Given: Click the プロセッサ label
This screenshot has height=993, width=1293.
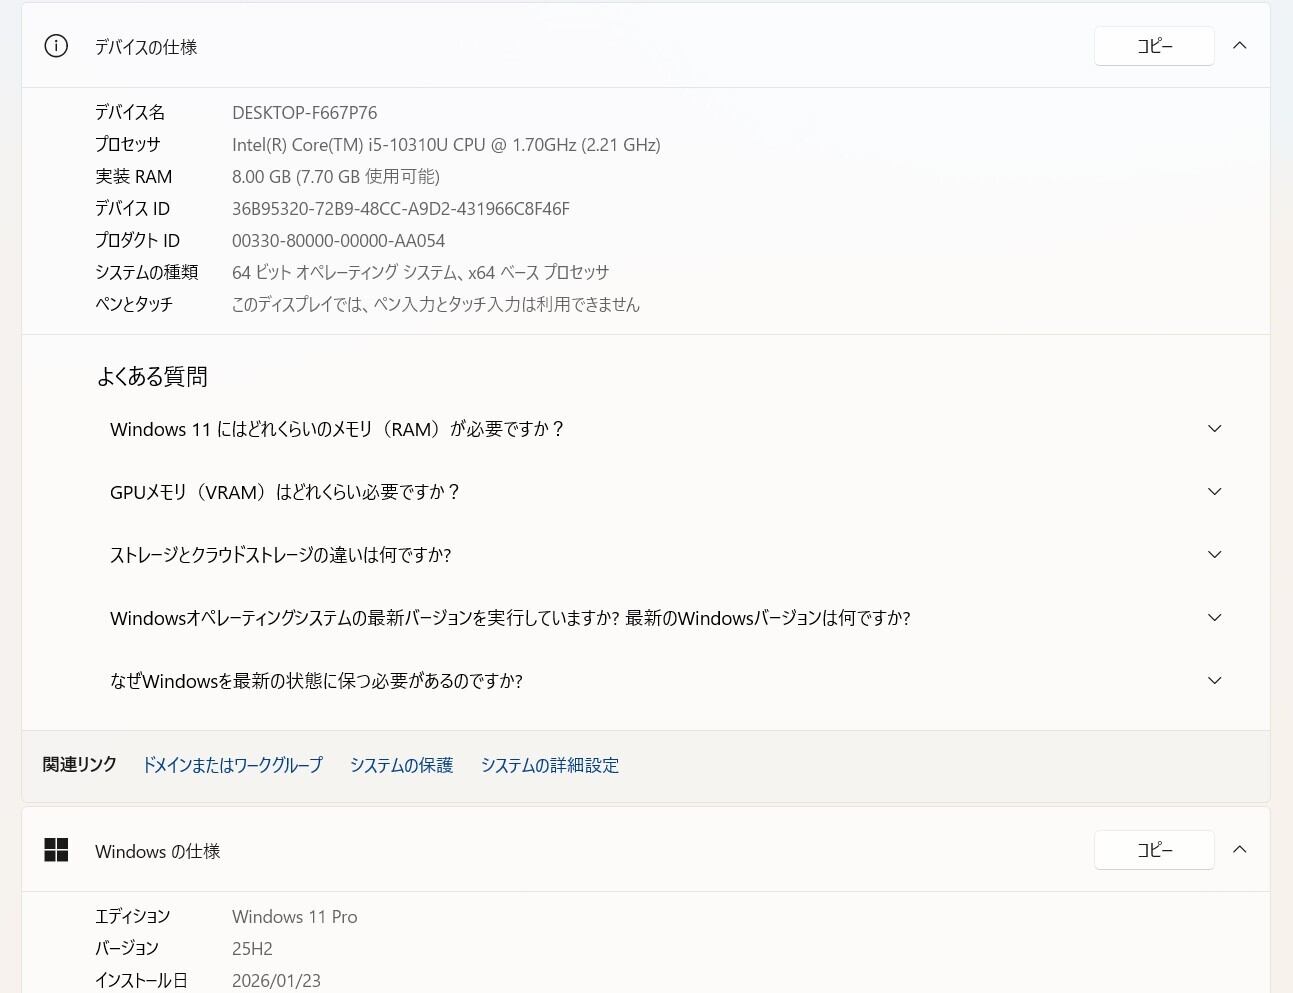Looking at the screenshot, I should [128, 145].
